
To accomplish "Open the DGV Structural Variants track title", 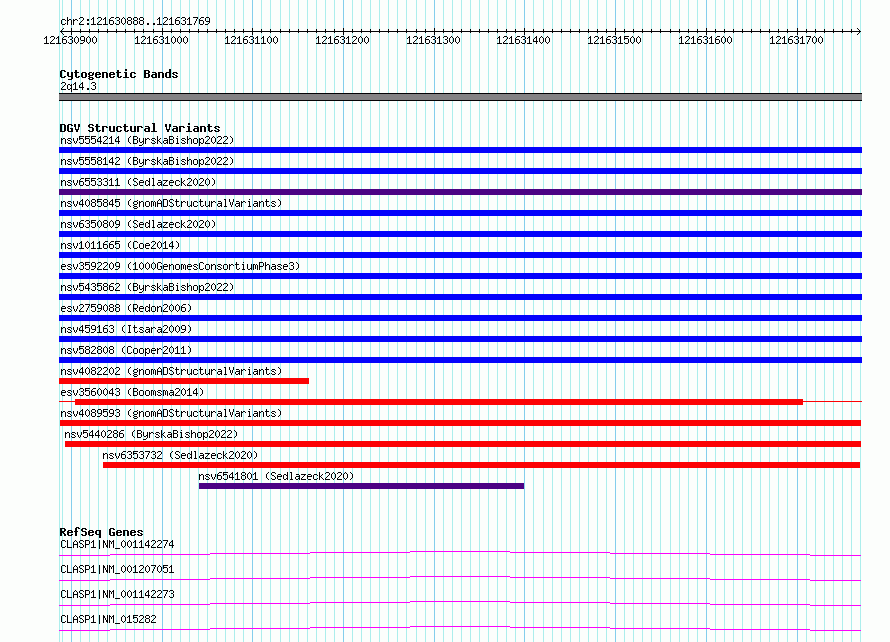I will coord(140,128).
